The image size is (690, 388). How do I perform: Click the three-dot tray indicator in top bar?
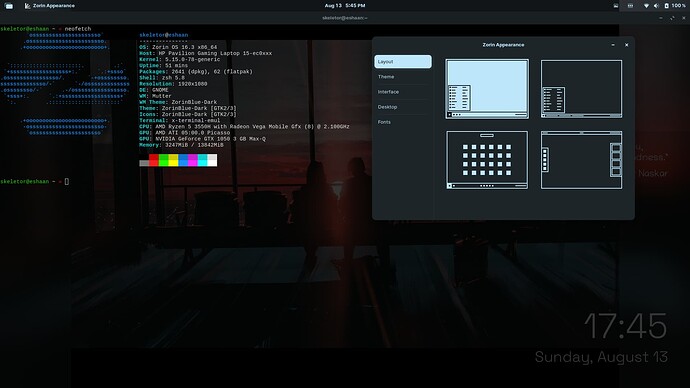[x=630, y=6]
